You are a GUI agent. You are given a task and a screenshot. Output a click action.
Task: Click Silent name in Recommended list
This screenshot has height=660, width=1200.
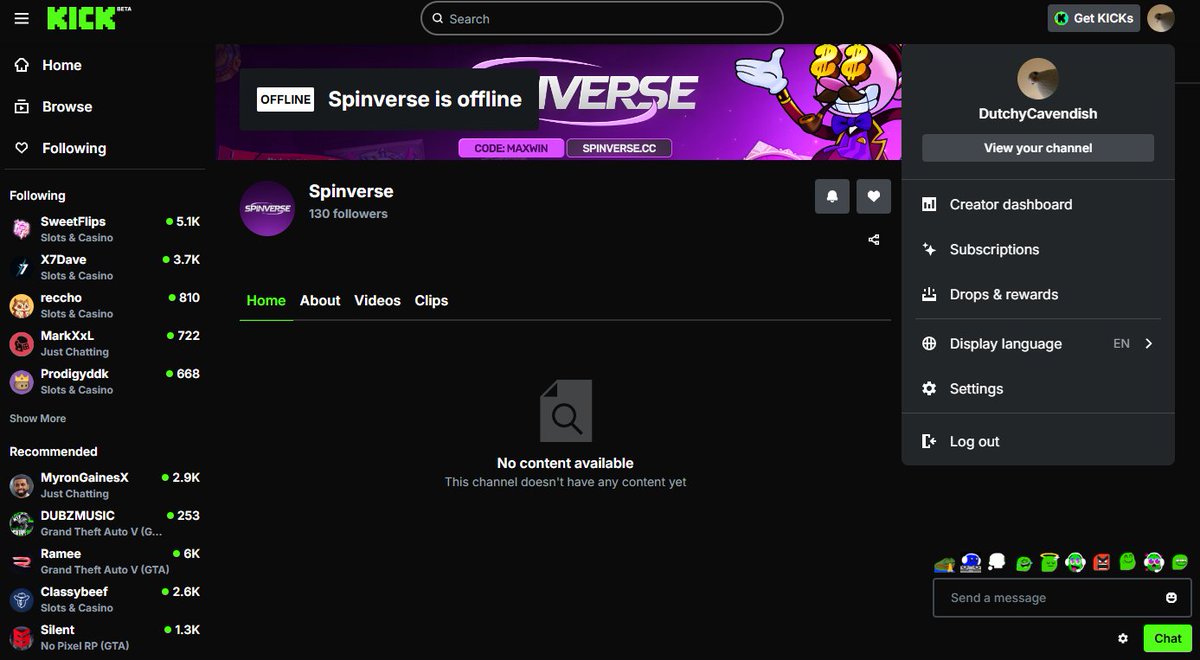pos(58,629)
